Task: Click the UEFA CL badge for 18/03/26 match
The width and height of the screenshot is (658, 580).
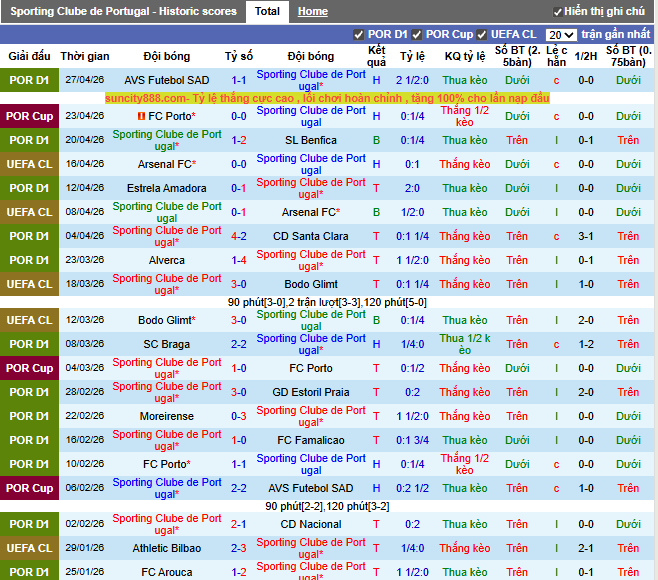Action: pos(29,284)
